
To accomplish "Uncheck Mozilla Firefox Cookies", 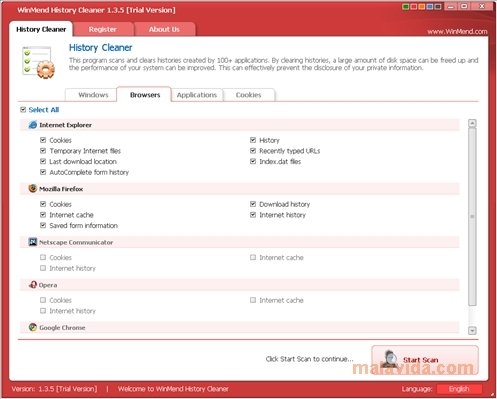I will point(43,204).
